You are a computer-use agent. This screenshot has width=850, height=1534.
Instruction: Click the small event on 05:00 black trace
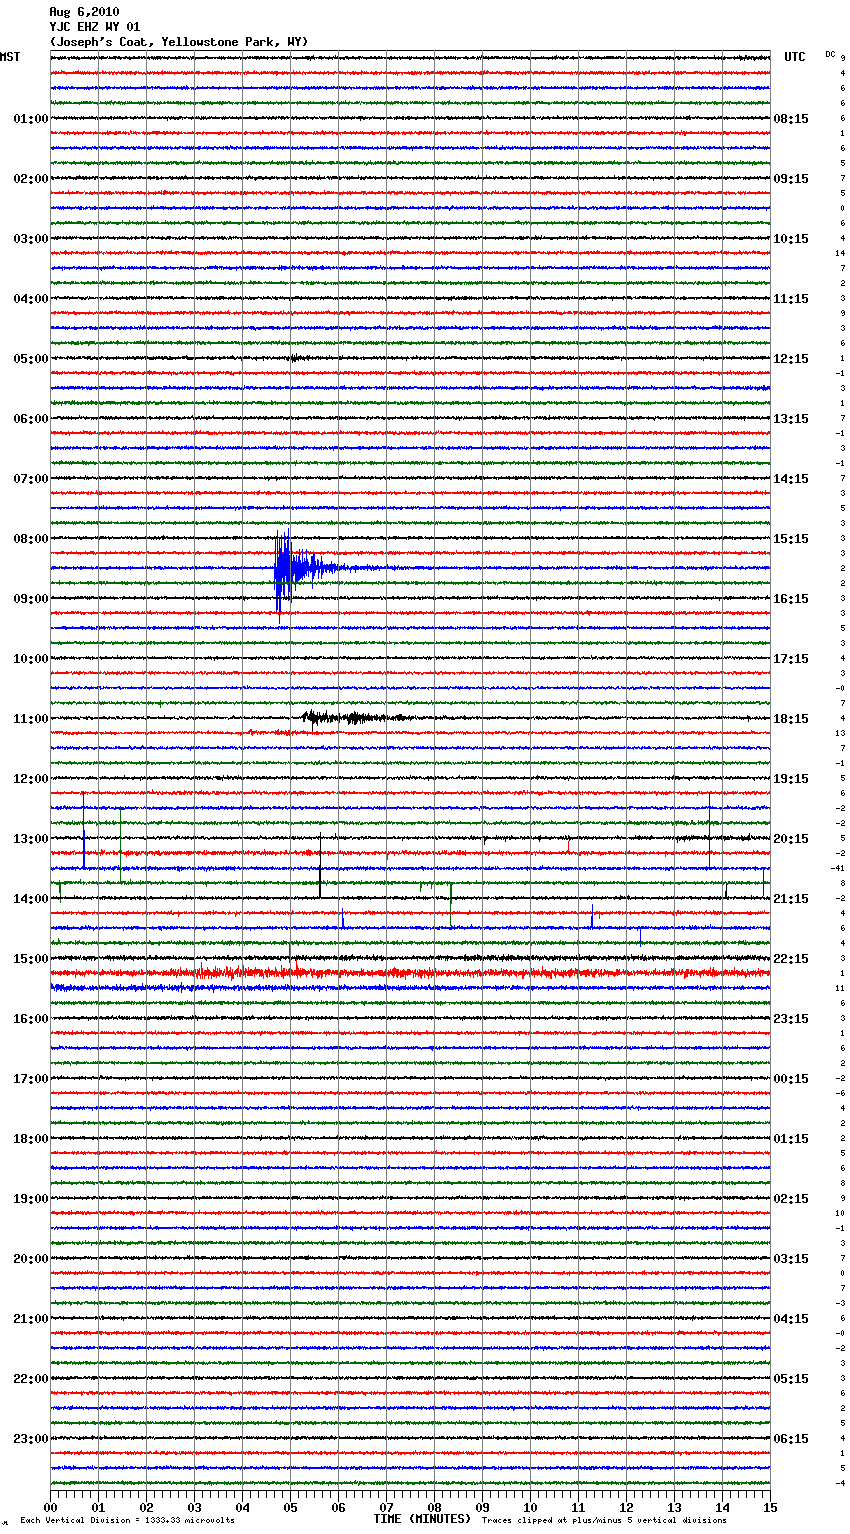tap(294, 357)
